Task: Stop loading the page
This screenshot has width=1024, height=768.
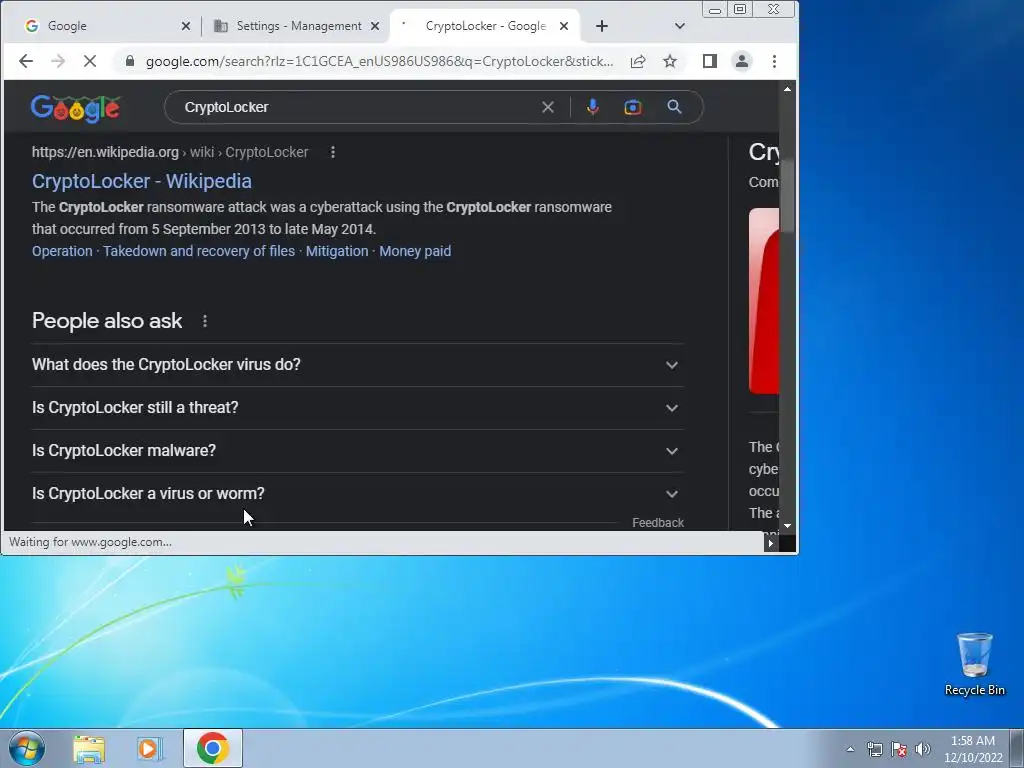Action: [x=90, y=61]
